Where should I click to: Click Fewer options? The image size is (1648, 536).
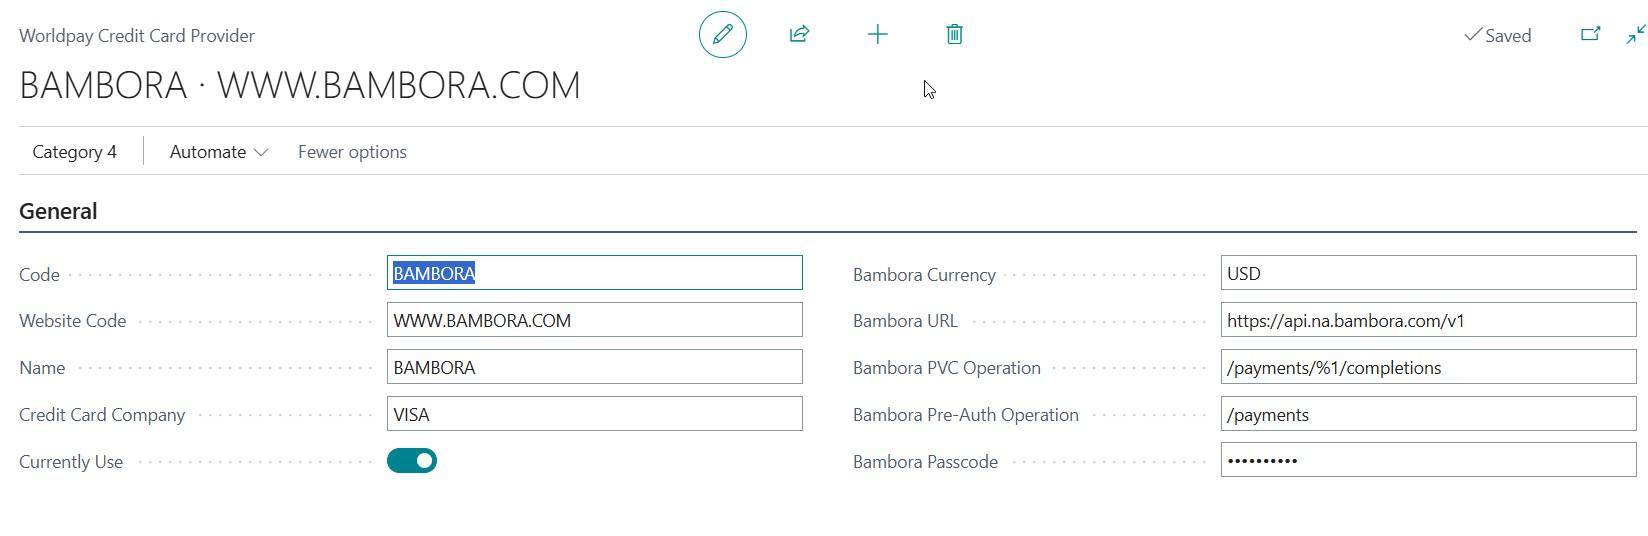352,152
